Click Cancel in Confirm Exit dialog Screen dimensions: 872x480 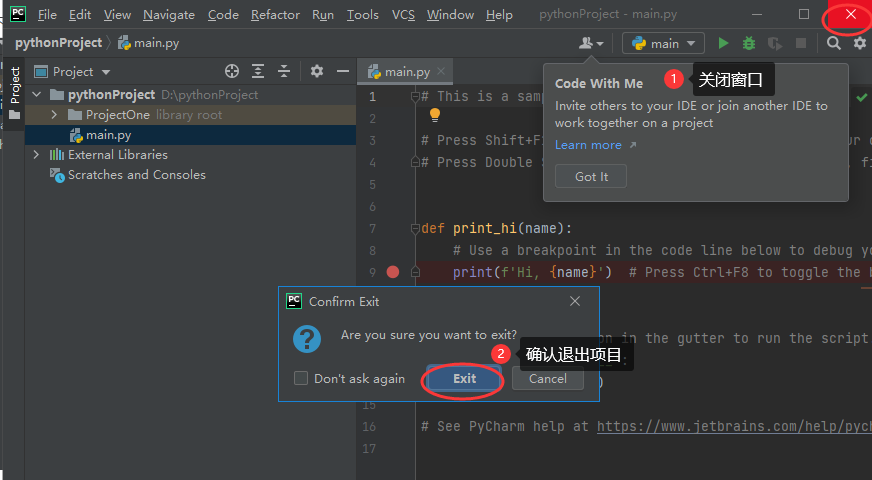tap(548, 379)
